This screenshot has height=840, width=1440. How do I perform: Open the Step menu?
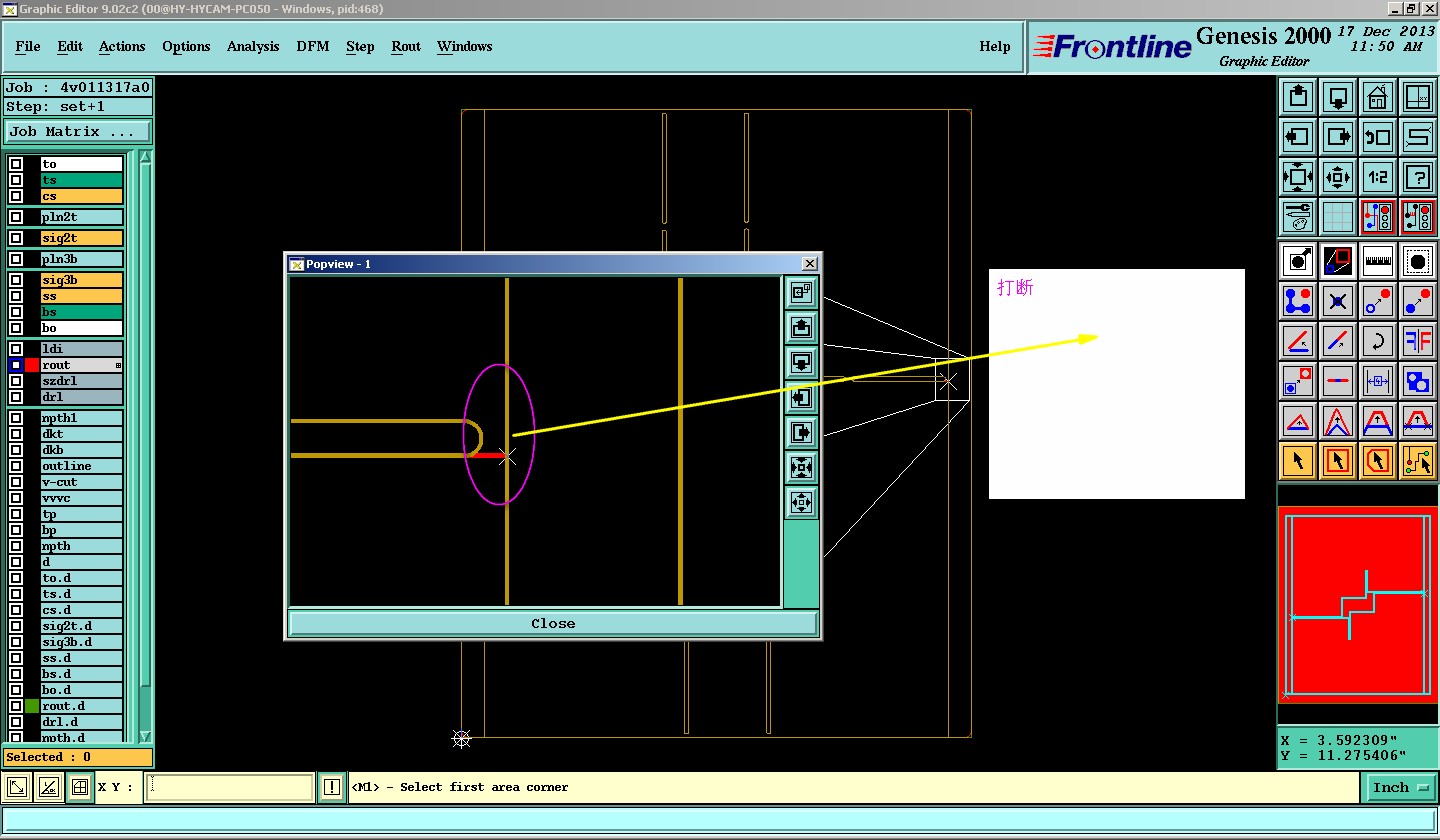[x=360, y=46]
